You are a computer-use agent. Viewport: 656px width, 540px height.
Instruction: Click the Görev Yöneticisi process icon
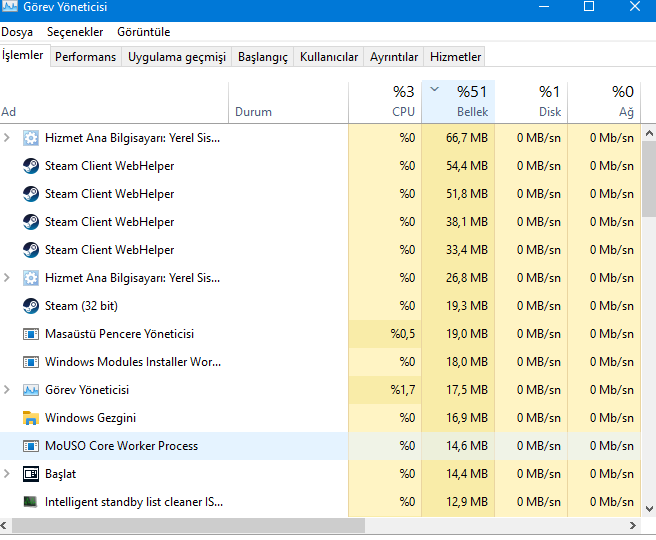pyautogui.click(x=30, y=390)
